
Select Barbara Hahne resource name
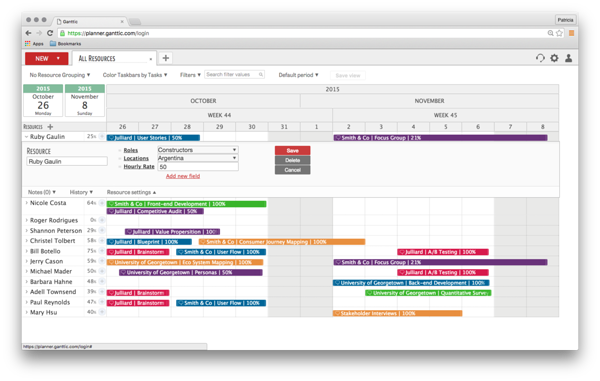pyautogui.click(x=51, y=282)
